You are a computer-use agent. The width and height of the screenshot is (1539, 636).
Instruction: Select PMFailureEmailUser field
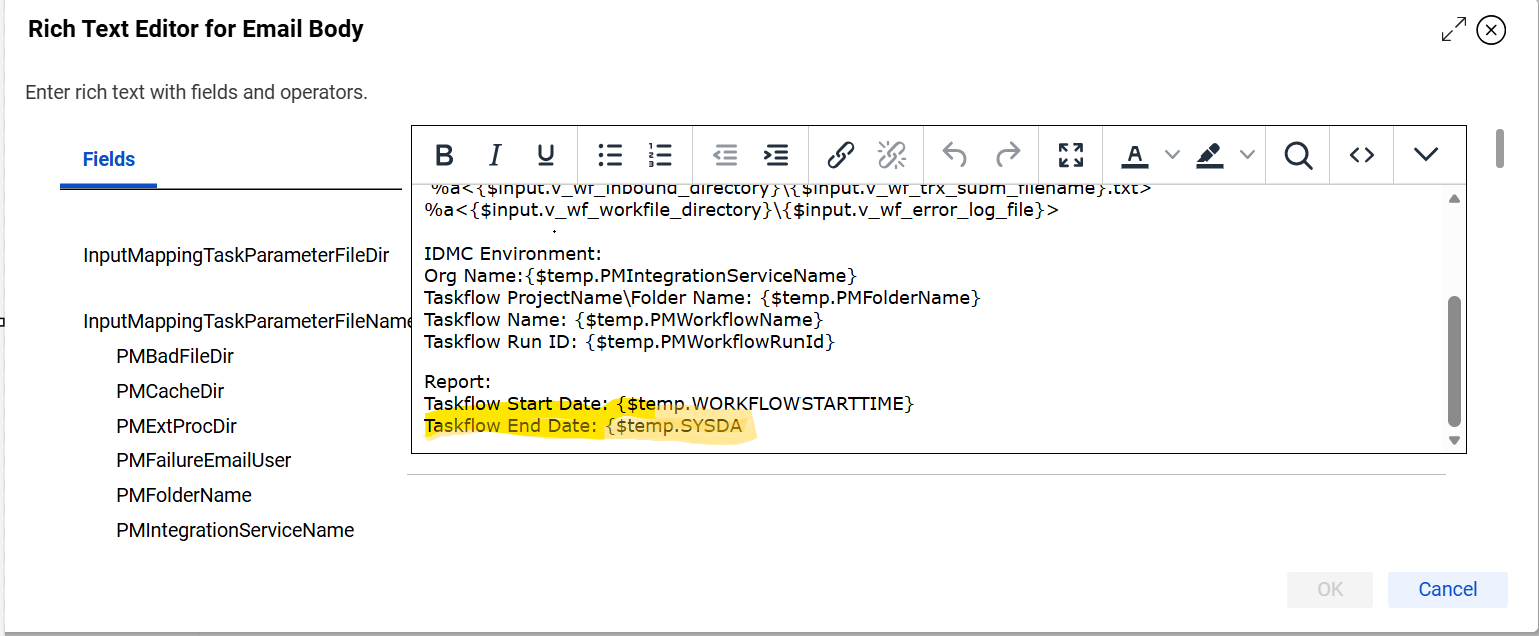[x=204, y=461]
